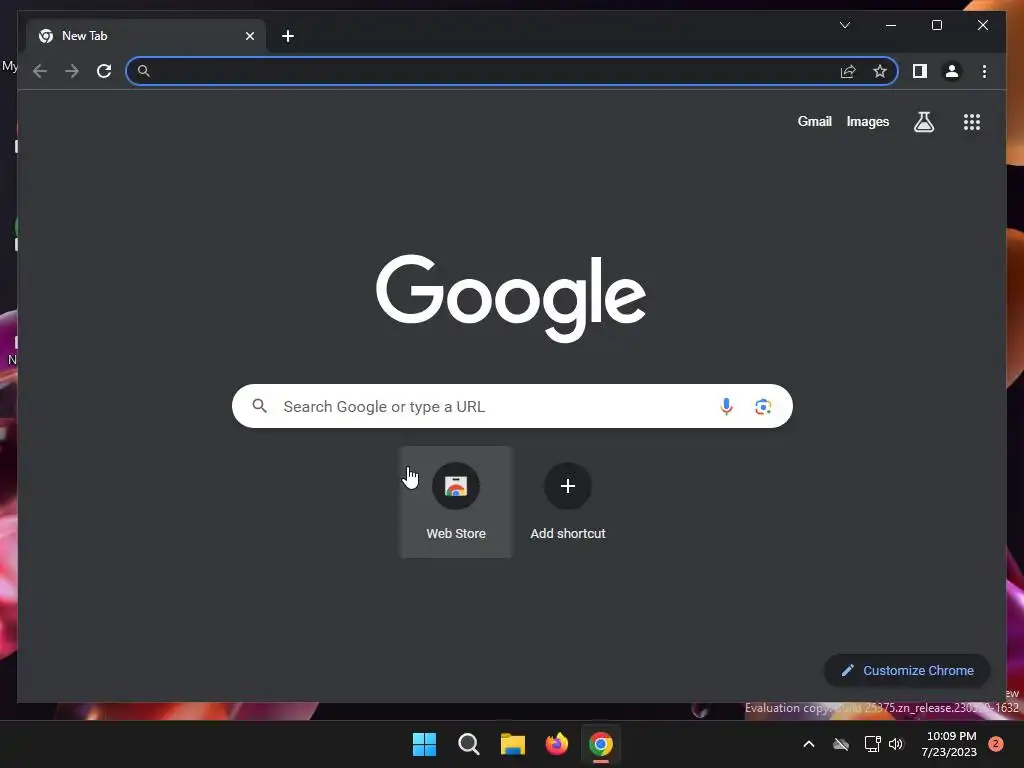The image size is (1024, 768).
Task: Click the share this page icon
Action: tap(848, 71)
